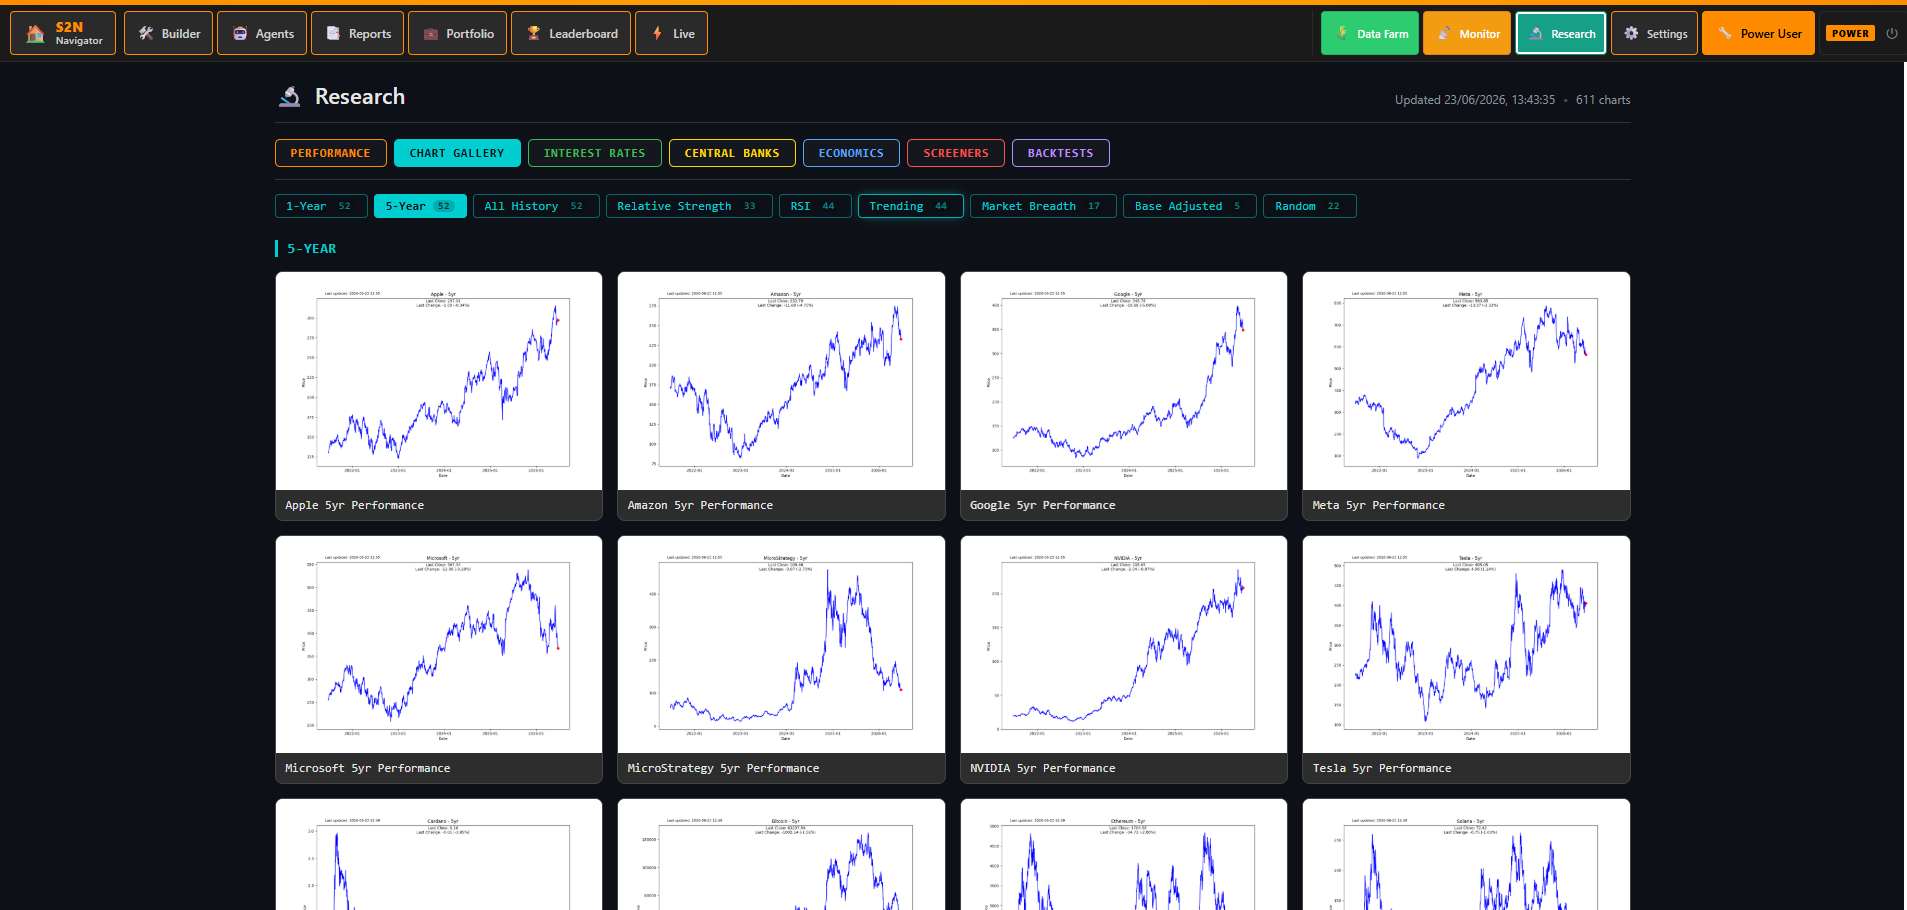Screen dimensions: 1907x910
Task: Select the All History filter
Action: pos(536,206)
